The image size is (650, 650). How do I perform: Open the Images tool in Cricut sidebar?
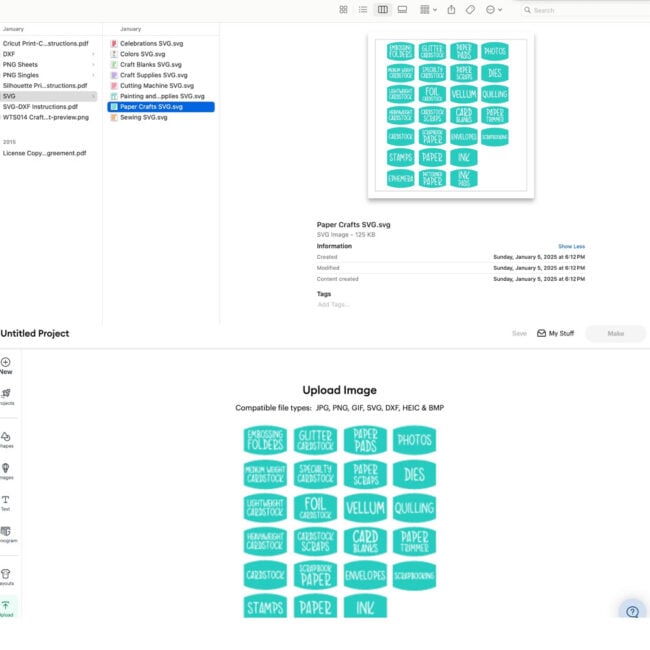tap(6, 471)
